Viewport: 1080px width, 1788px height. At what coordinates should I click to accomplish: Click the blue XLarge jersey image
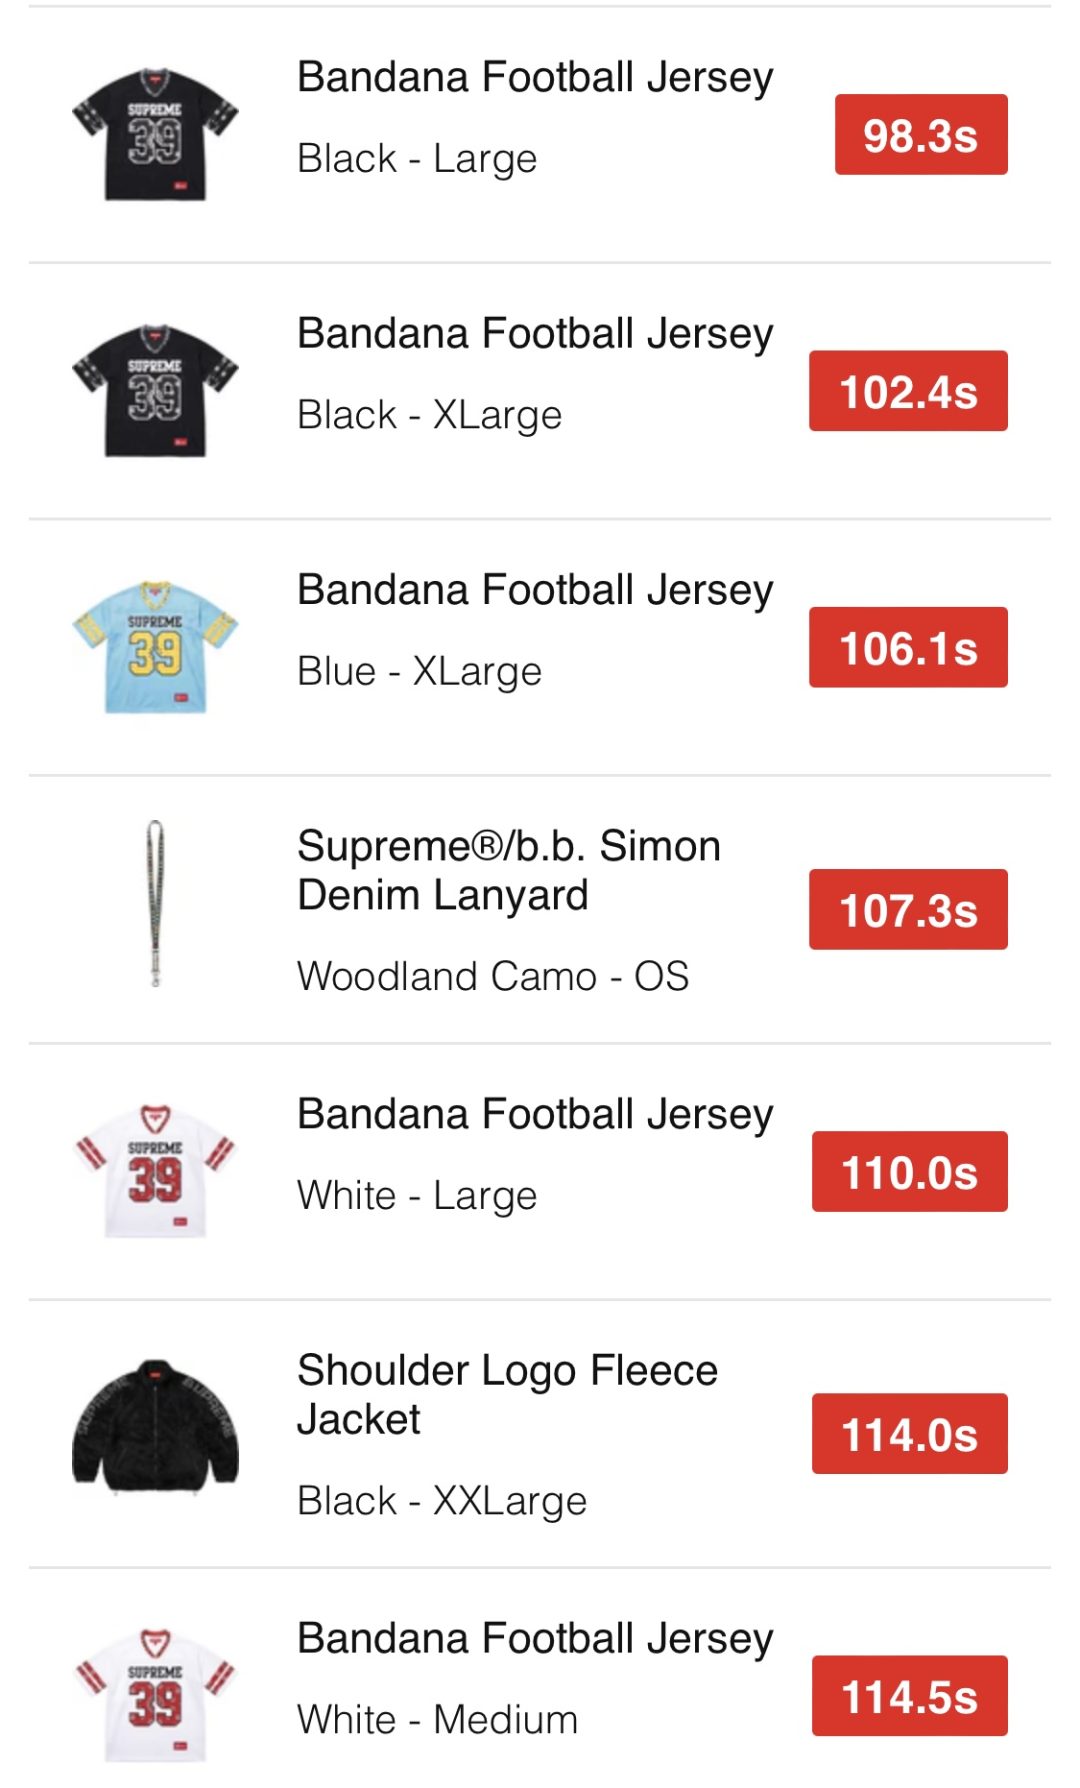pyautogui.click(x=155, y=647)
